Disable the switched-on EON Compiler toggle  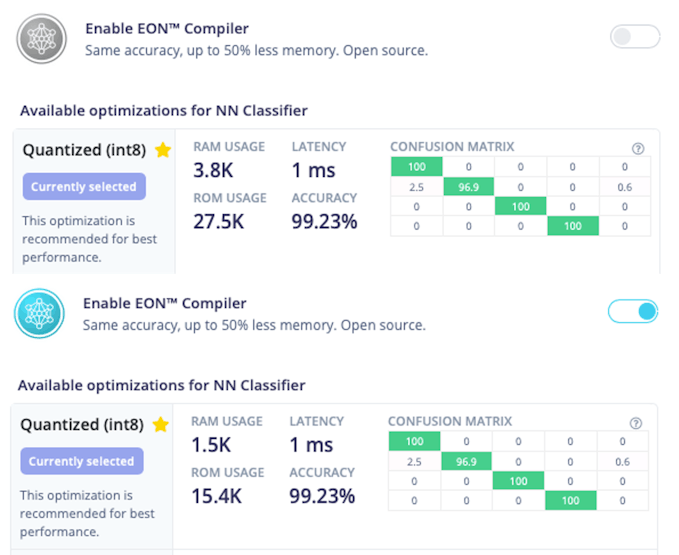click(633, 312)
